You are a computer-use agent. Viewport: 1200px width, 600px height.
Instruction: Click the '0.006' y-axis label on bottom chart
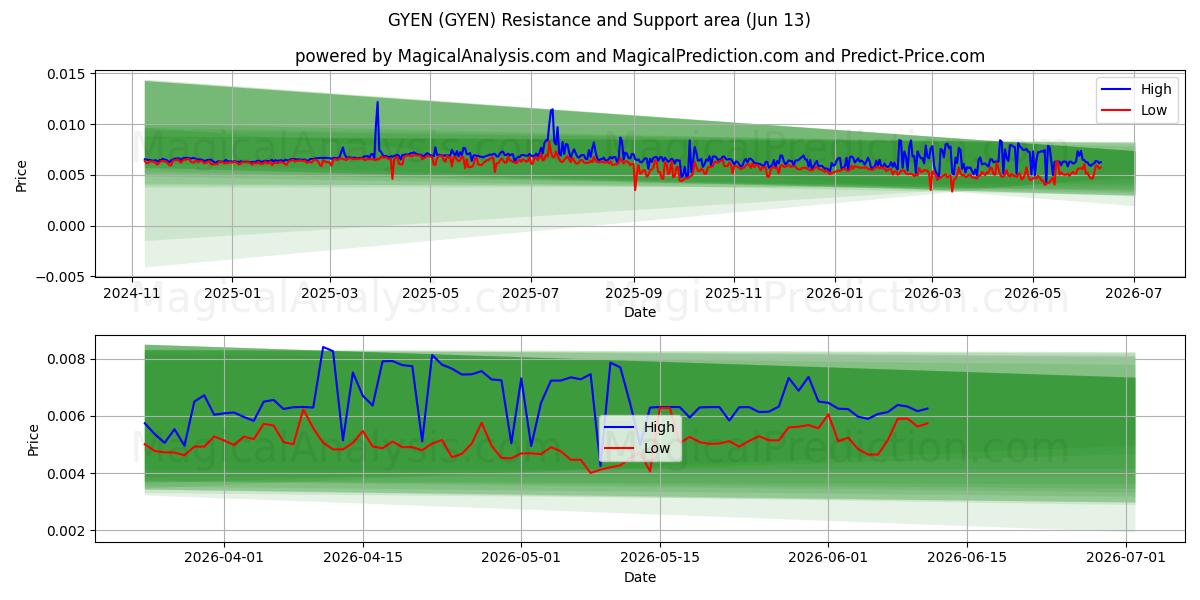tap(67, 416)
